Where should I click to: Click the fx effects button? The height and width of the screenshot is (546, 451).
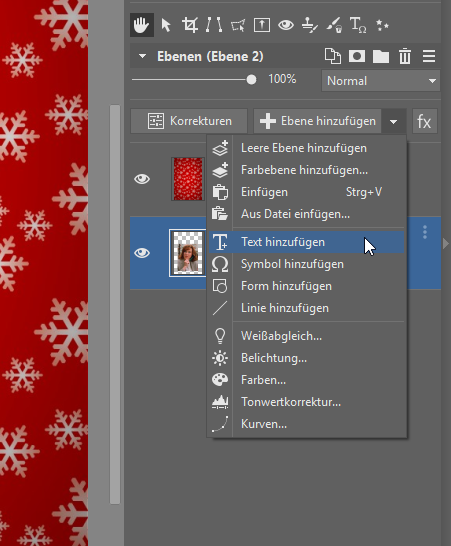point(425,122)
